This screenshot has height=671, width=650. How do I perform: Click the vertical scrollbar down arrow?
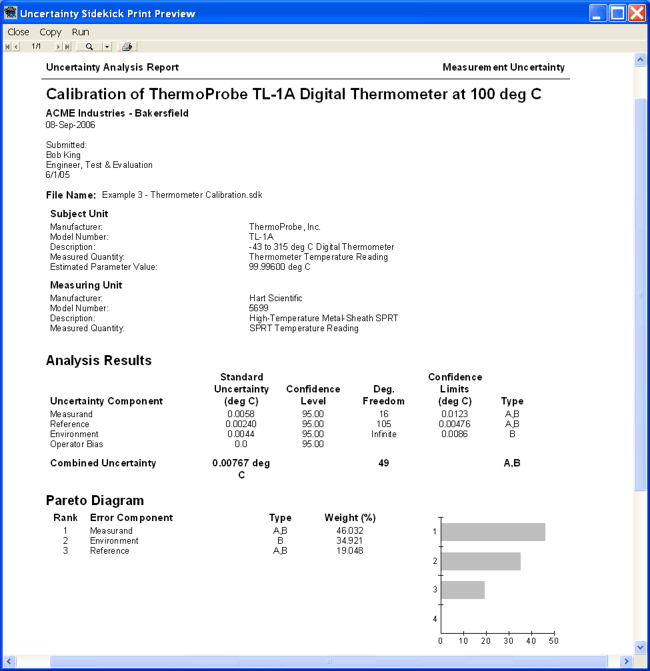pos(640,647)
